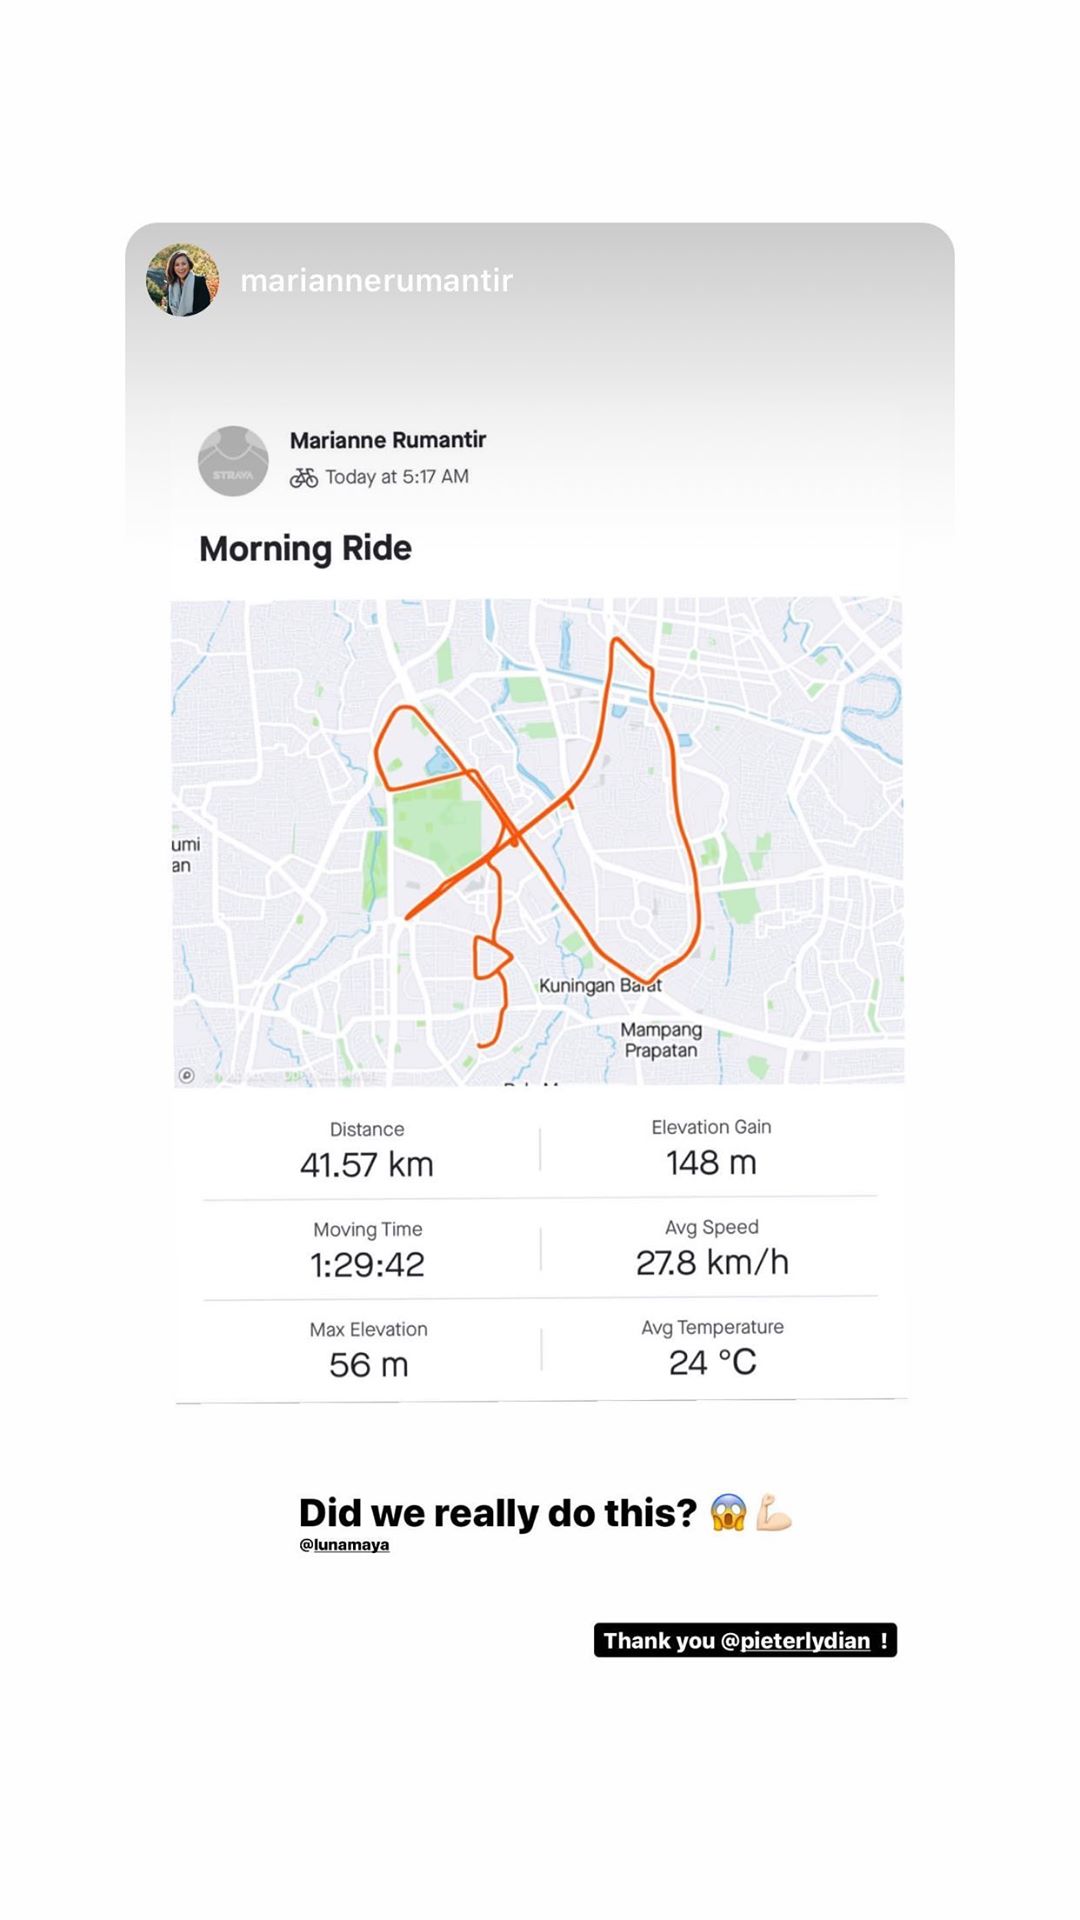Tap the mariannerumantir username
The image size is (1080, 1920).
[376, 281]
